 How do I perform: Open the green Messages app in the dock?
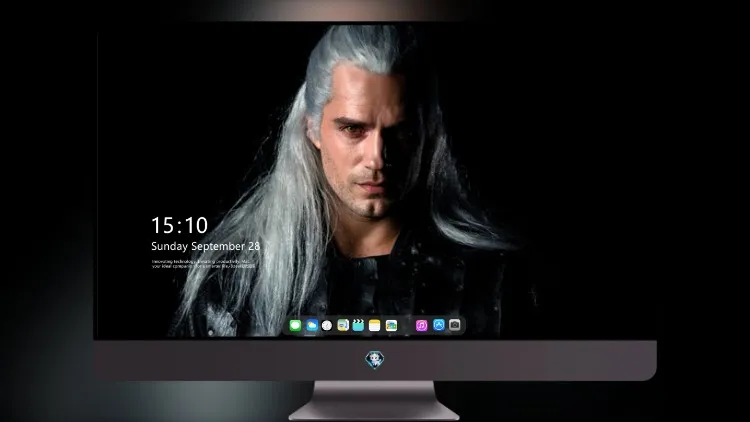(295, 325)
